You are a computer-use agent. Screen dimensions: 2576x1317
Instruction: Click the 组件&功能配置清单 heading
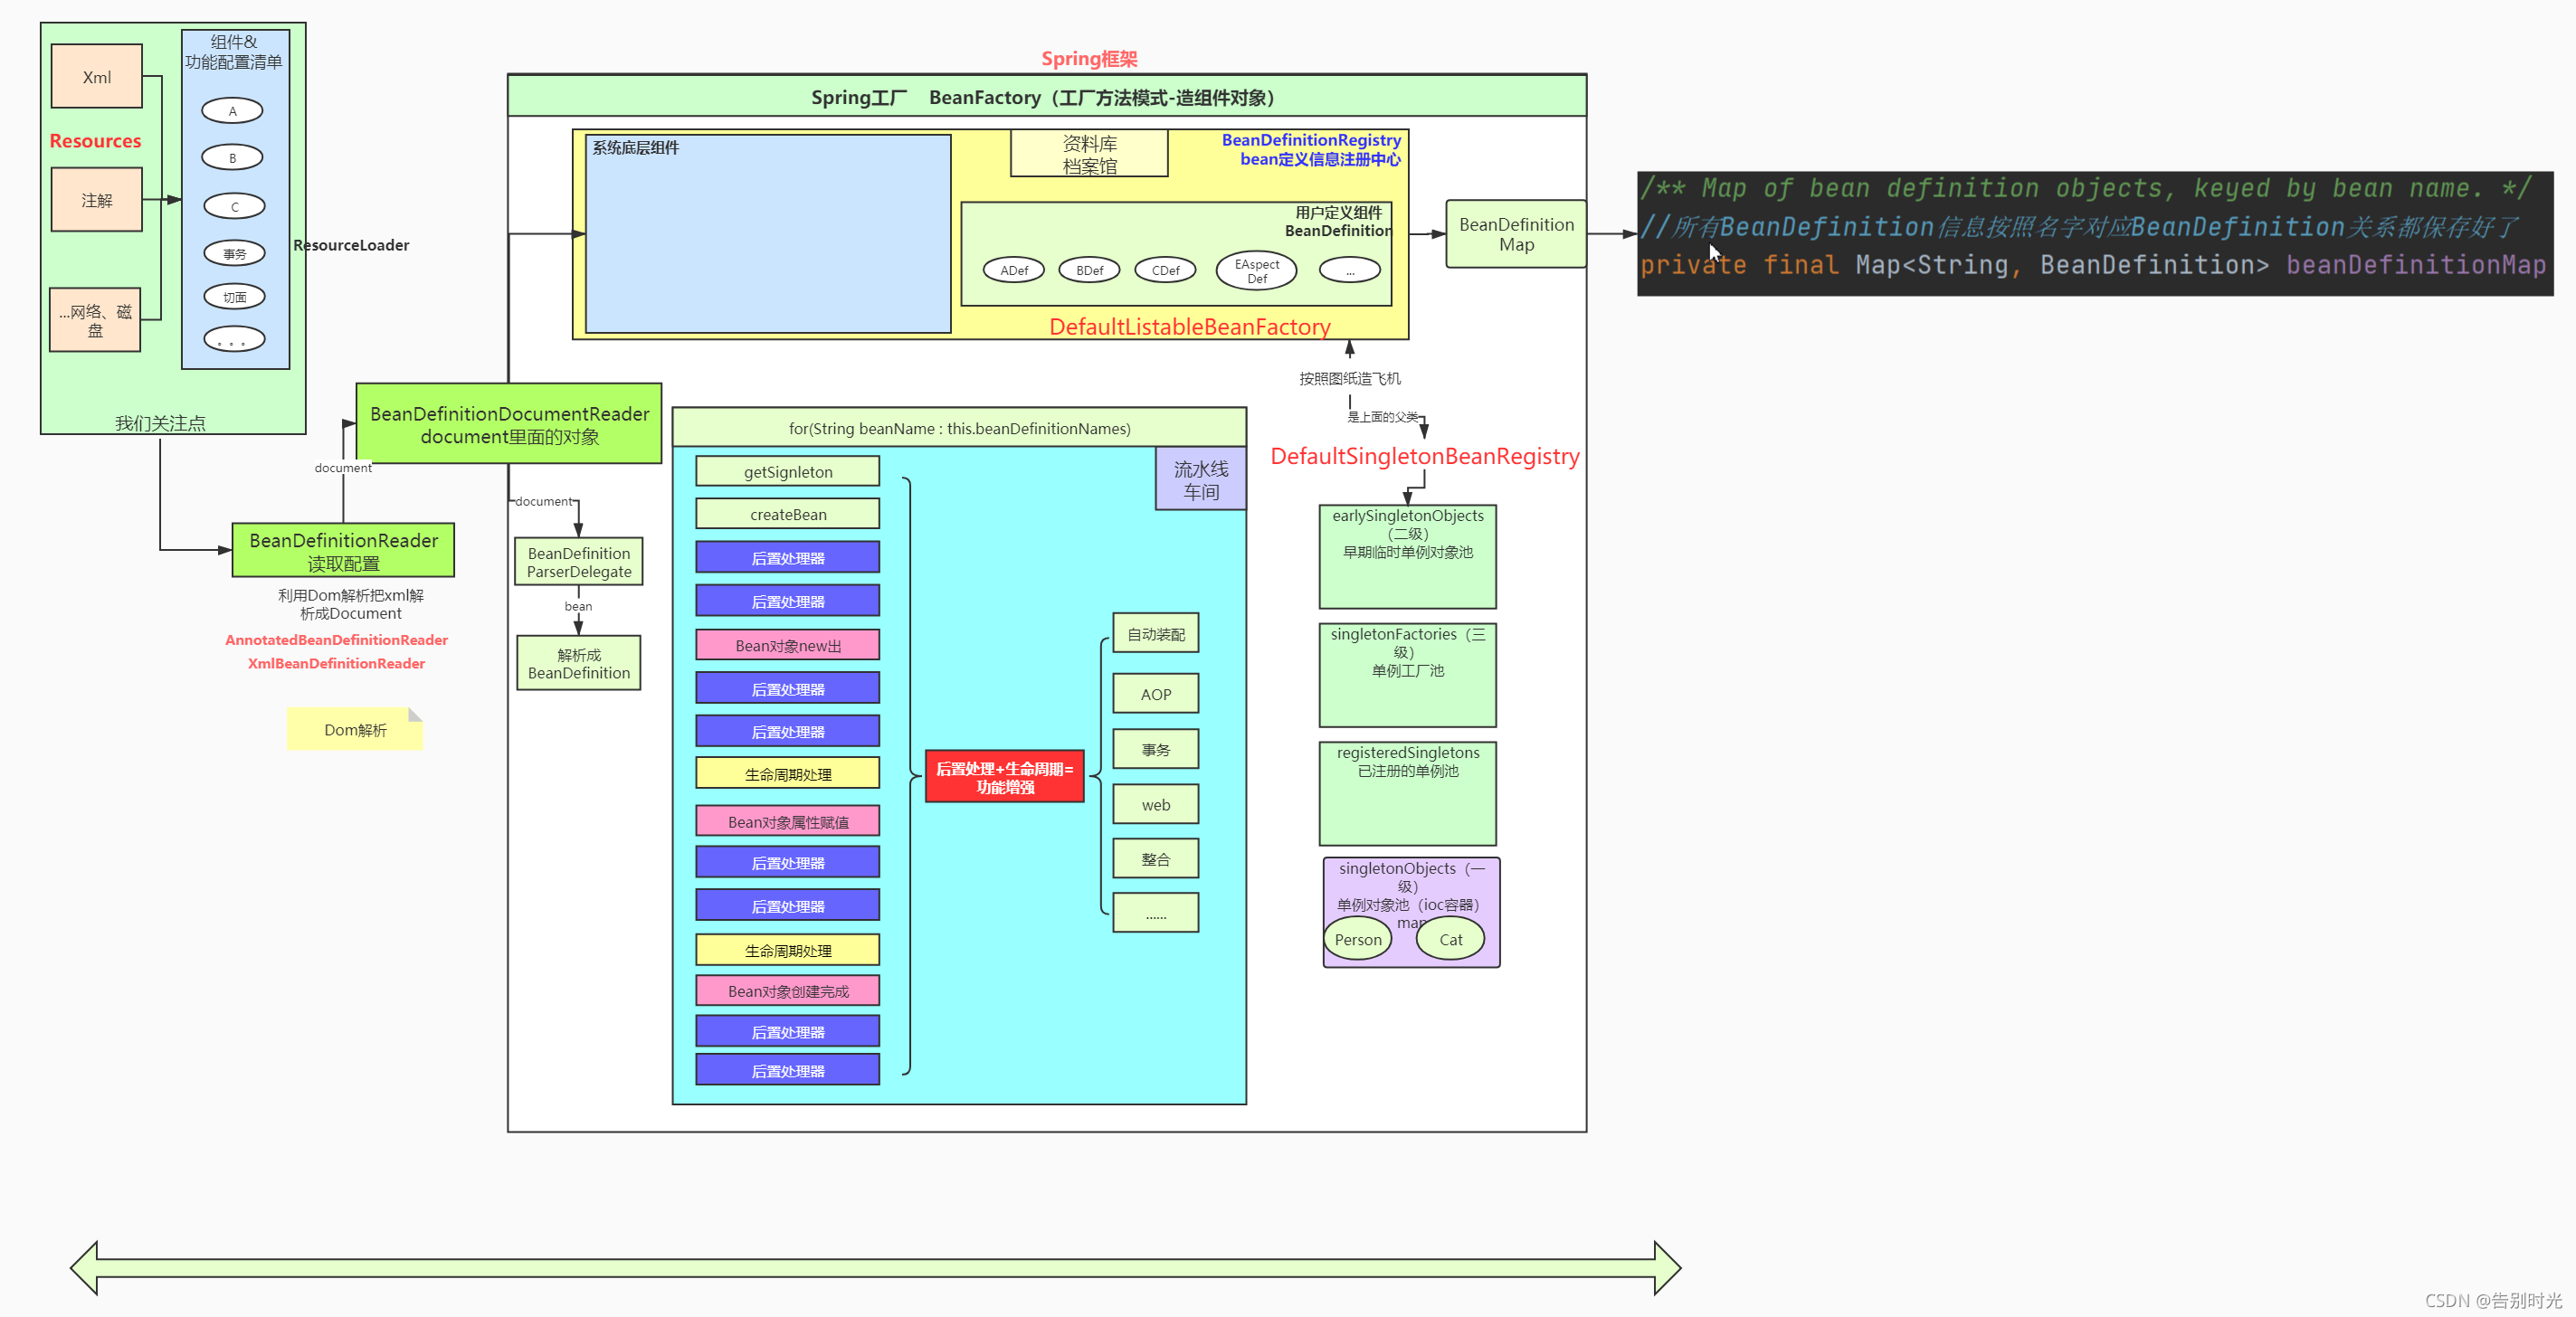coord(234,52)
